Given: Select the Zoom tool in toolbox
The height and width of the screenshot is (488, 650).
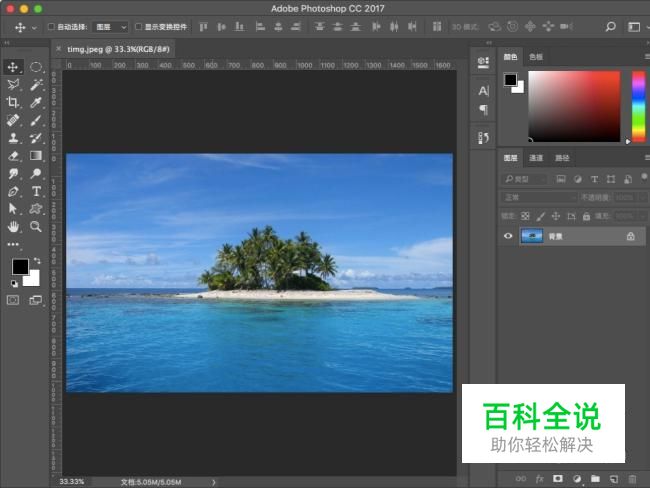Looking at the screenshot, I should pyautogui.click(x=36, y=227).
